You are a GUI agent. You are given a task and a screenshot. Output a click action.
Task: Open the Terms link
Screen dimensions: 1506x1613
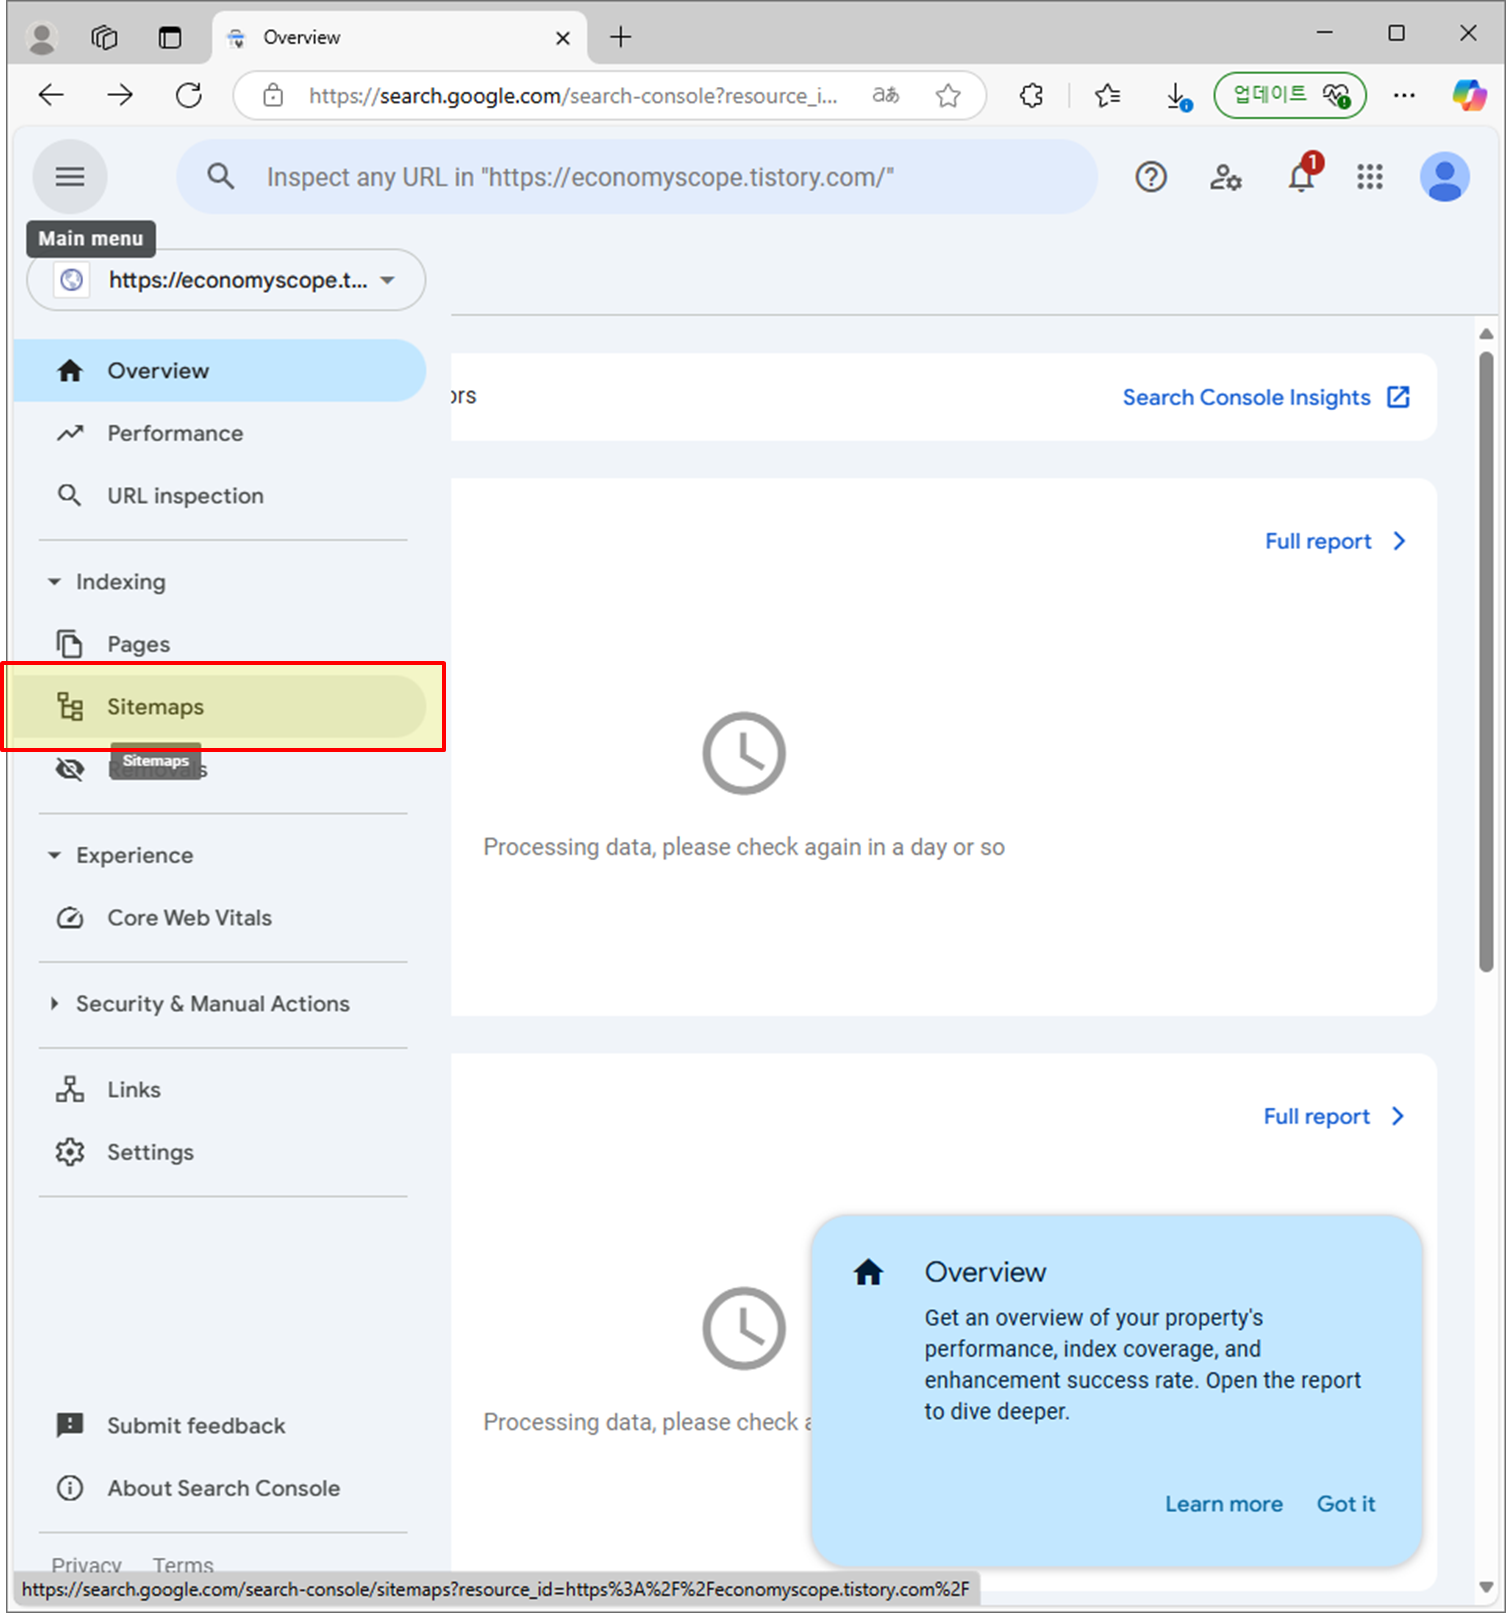pyautogui.click(x=183, y=1564)
